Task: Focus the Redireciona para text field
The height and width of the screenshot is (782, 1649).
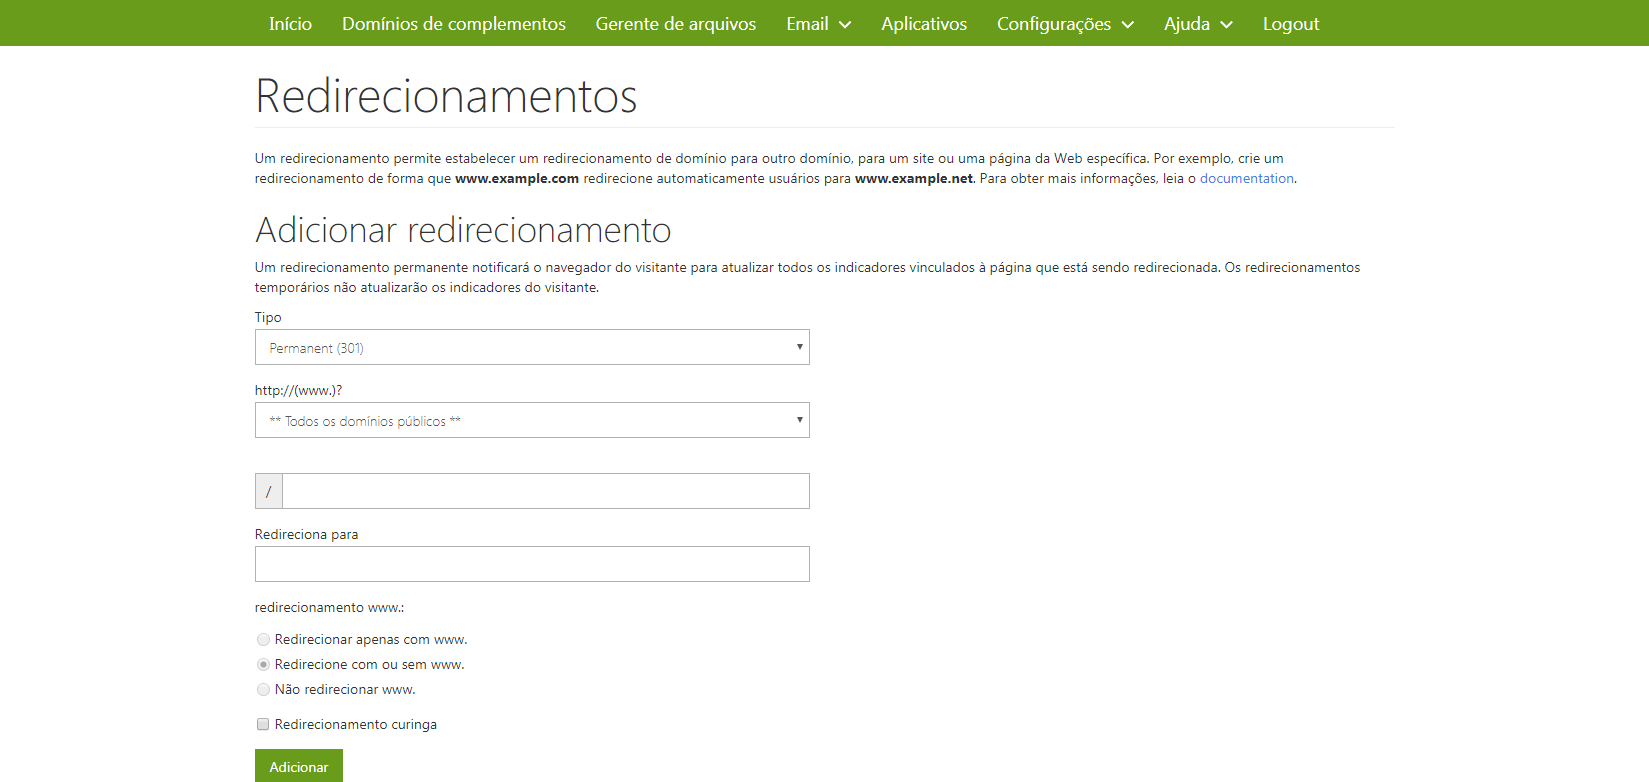Action: point(532,564)
